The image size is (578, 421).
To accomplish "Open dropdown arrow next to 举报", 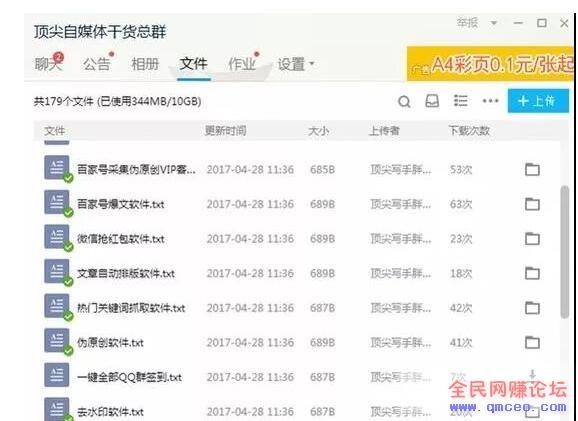I will pyautogui.click(x=494, y=23).
